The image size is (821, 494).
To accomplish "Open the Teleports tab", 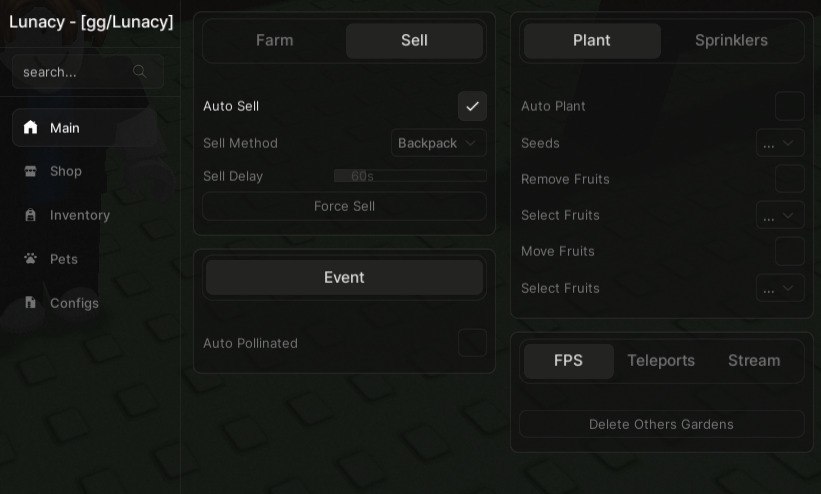I will pos(661,361).
